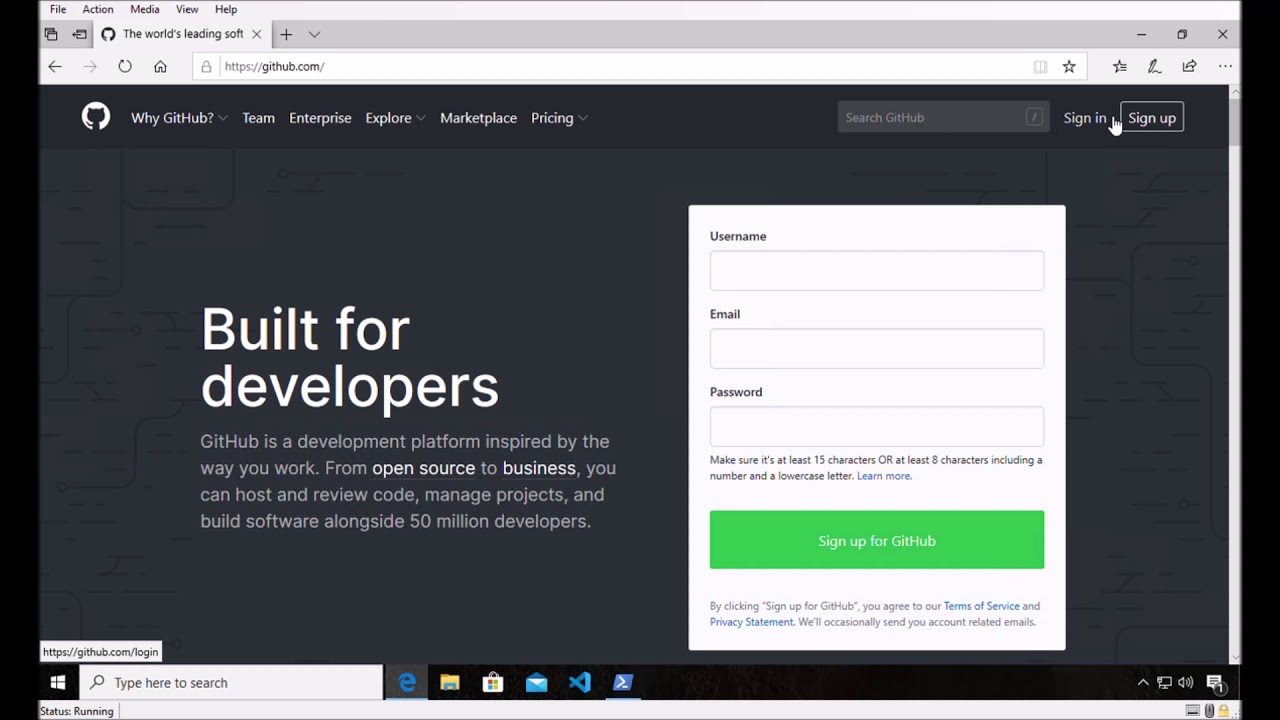Show hidden tray icons chevron
This screenshot has width=1280, height=720.
click(1143, 683)
